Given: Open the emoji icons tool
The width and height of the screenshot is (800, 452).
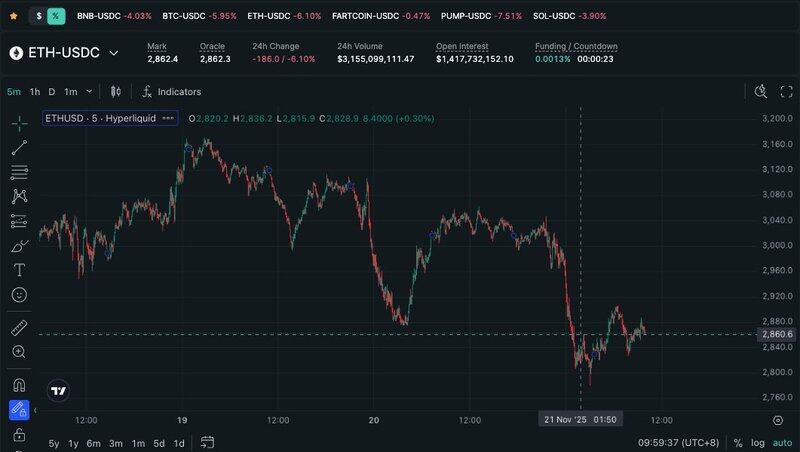Looking at the screenshot, I should pos(19,295).
